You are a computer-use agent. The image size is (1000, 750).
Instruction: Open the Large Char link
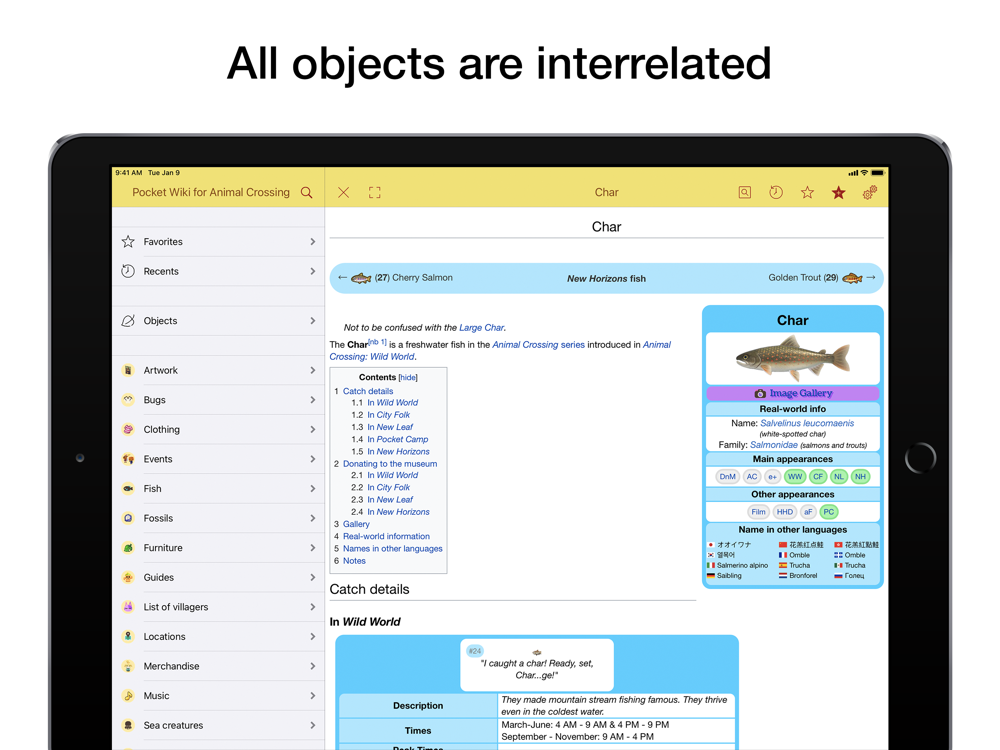[482, 328]
